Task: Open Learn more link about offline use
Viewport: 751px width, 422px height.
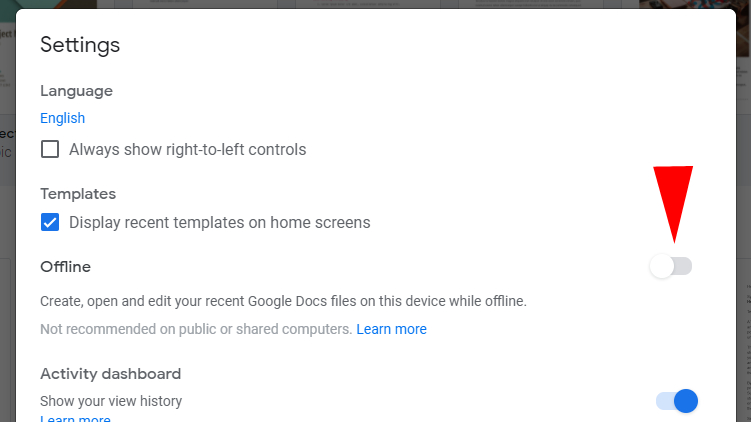Action: pyautogui.click(x=391, y=329)
